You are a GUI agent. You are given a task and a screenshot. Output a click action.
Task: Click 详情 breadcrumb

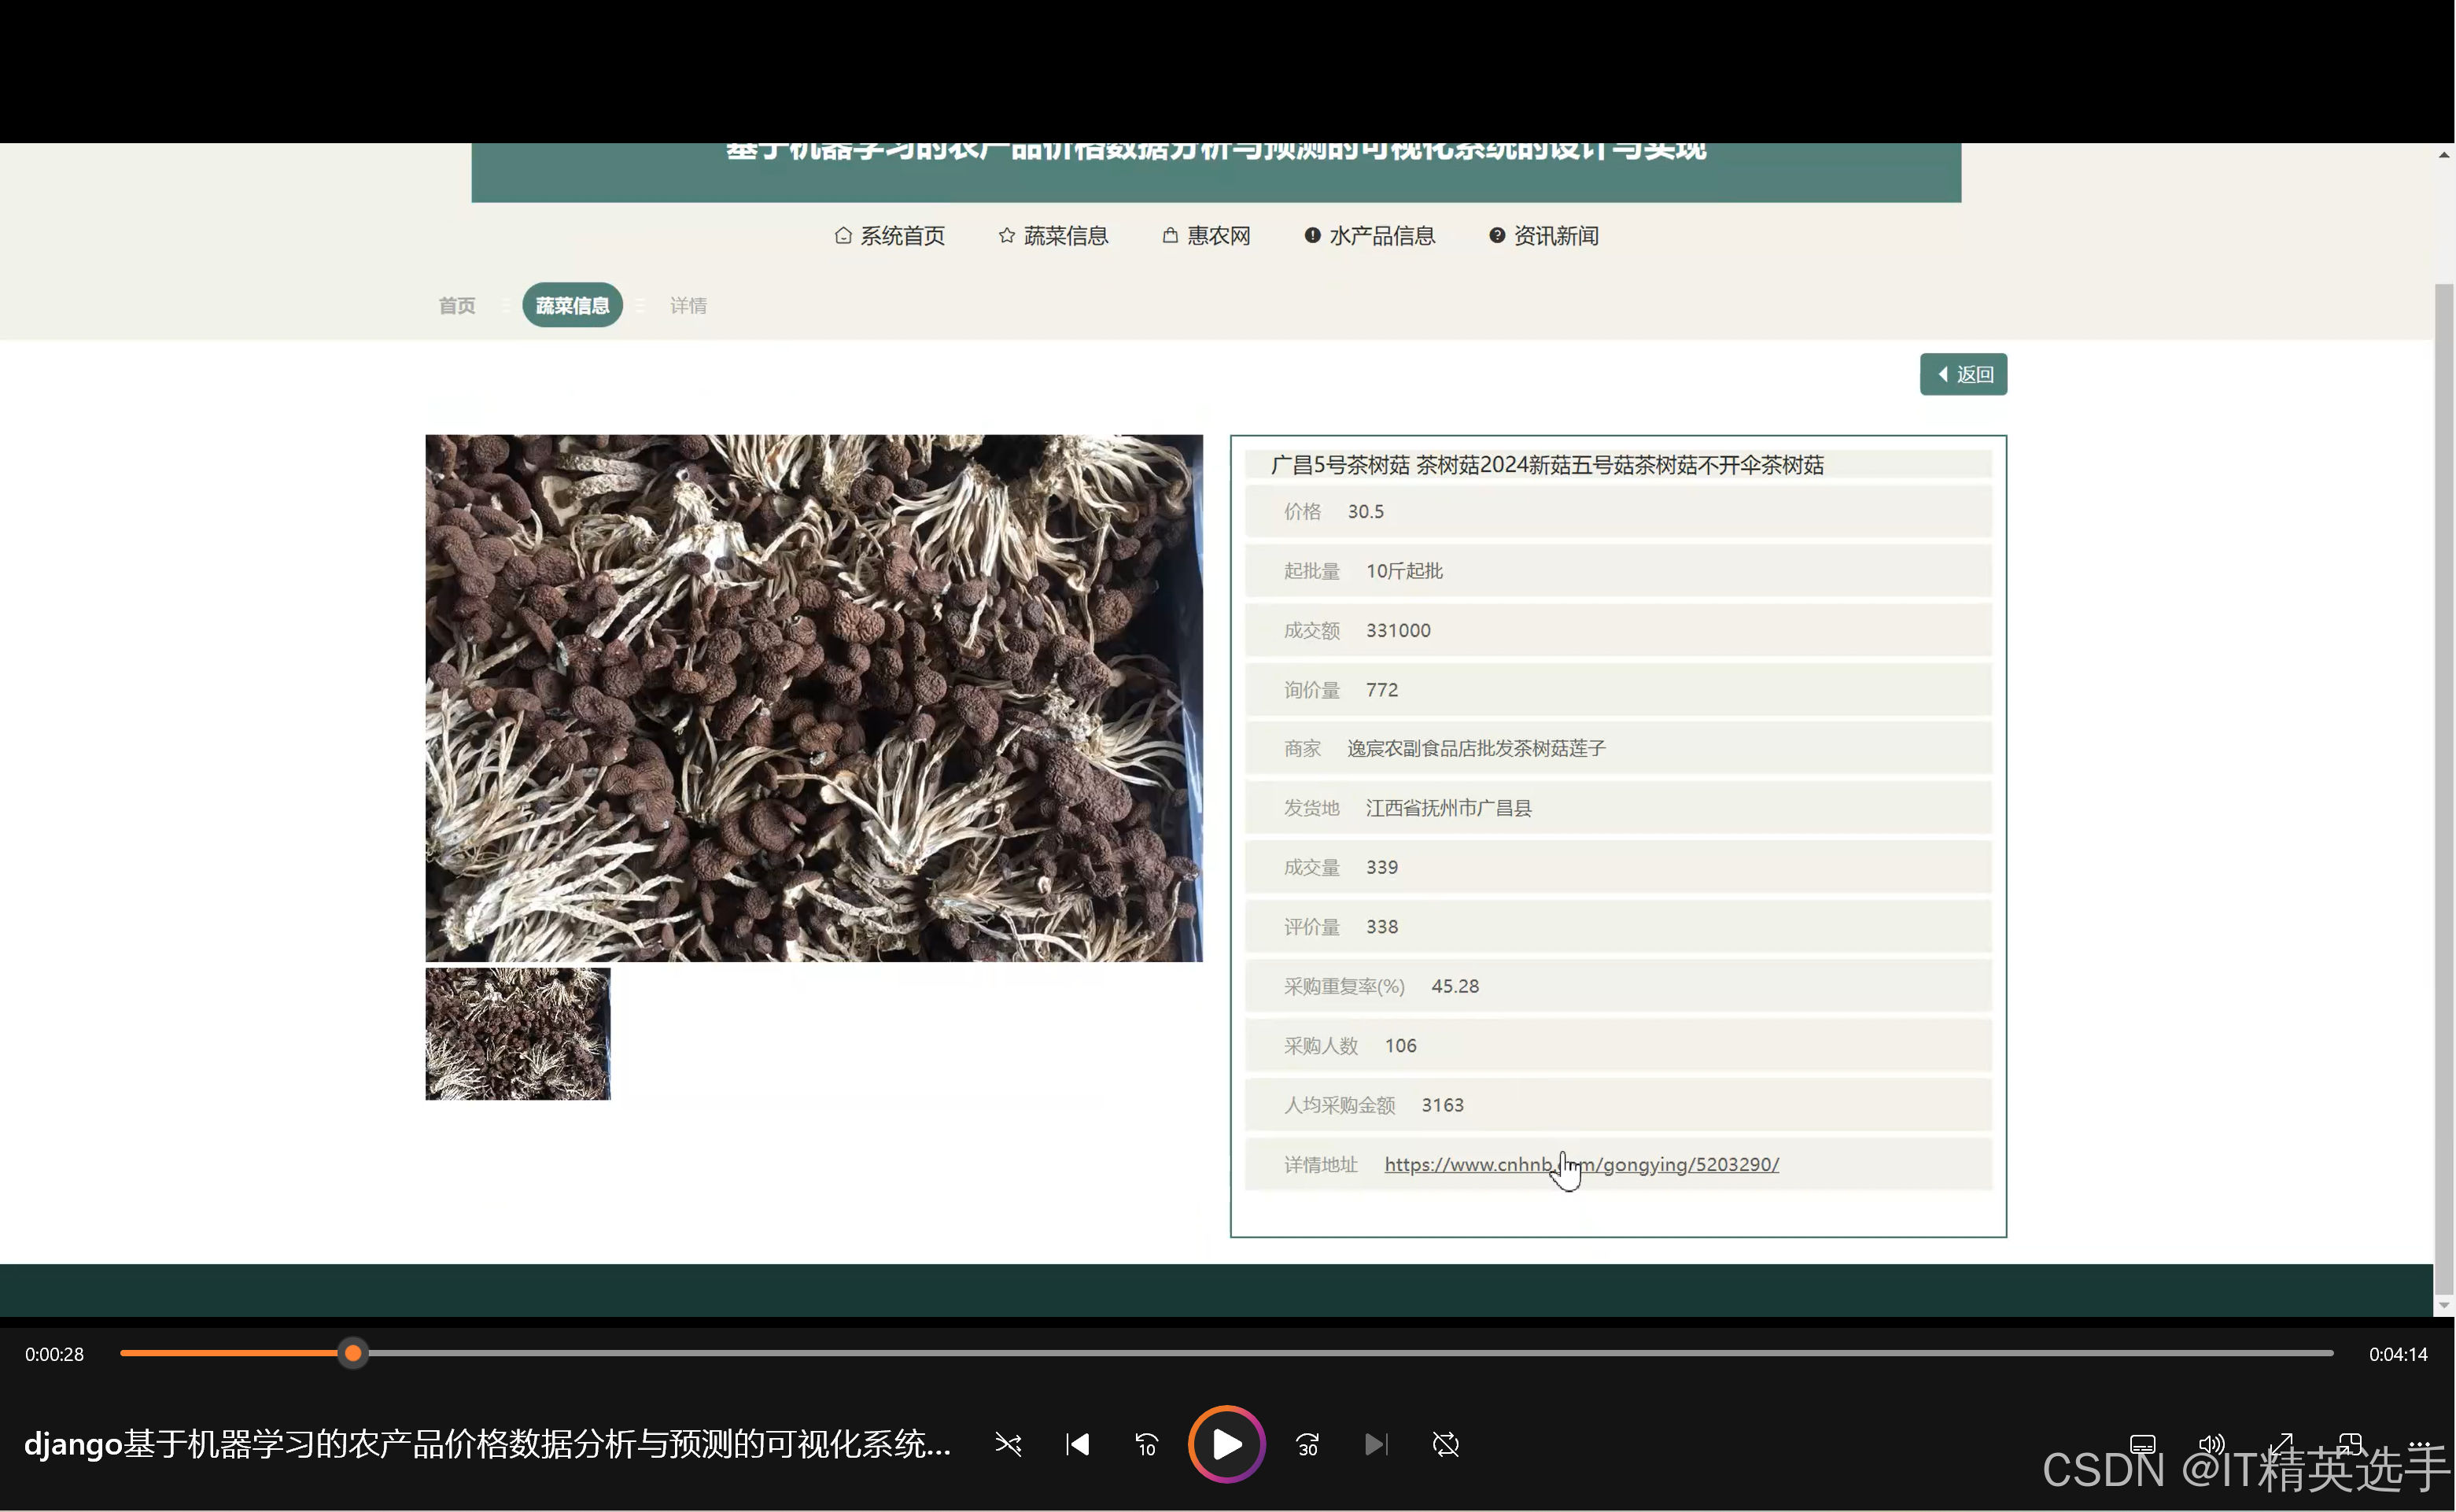tap(688, 306)
